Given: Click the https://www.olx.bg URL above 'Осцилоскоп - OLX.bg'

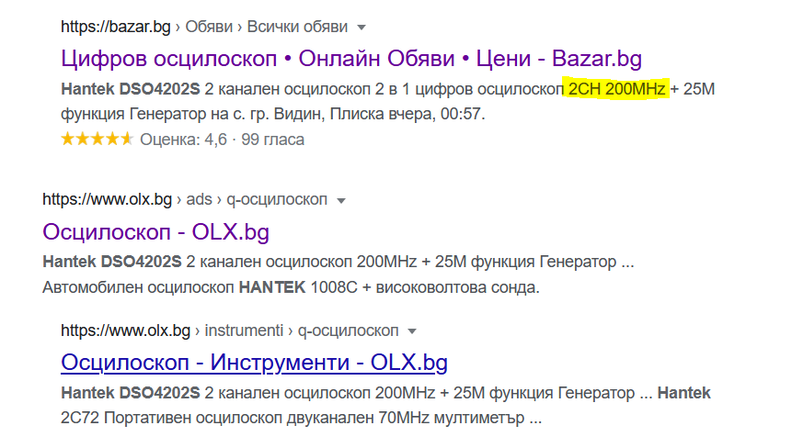Looking at the screenshot, I should click(x=108, y=201).
